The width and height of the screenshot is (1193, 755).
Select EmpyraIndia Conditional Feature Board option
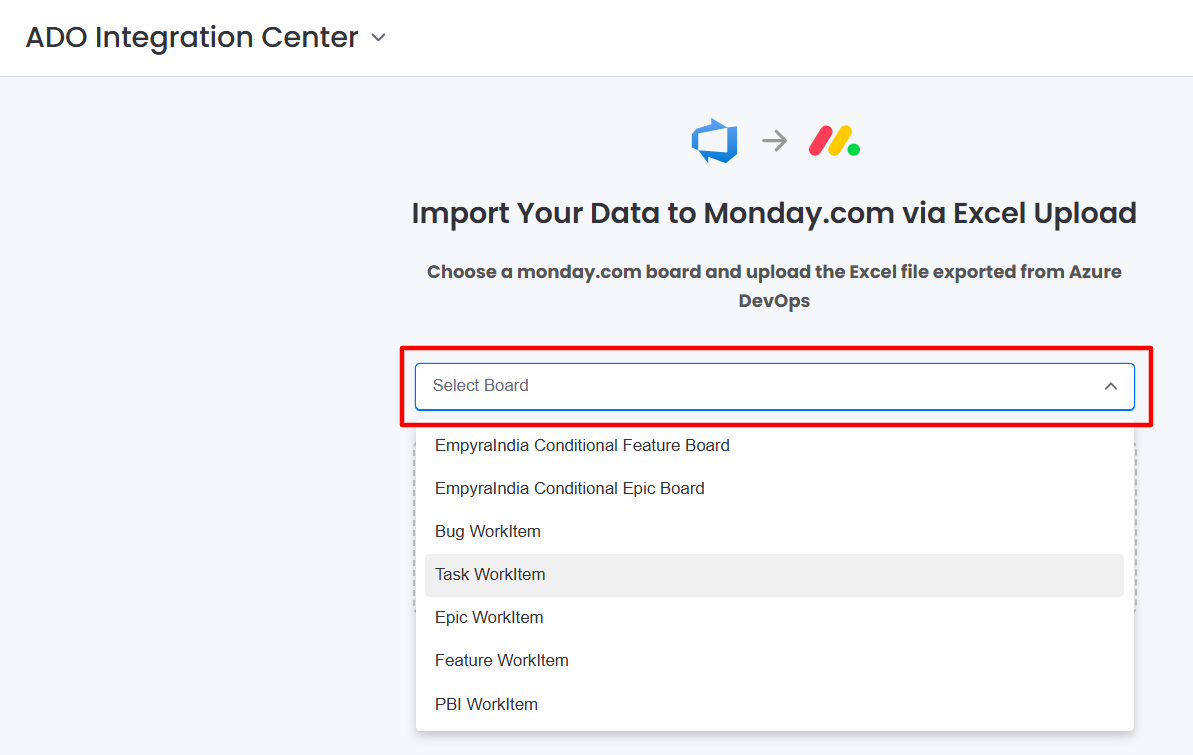point(775,445)
